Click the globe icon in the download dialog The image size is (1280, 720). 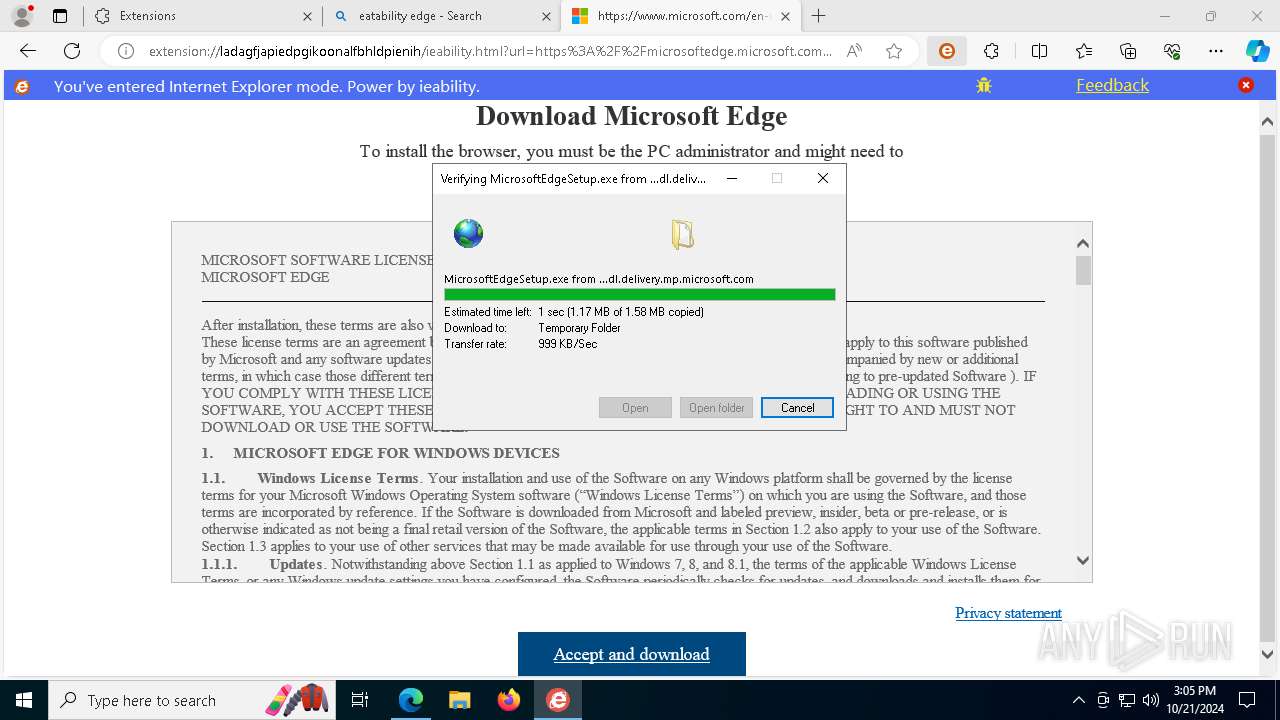468,234
